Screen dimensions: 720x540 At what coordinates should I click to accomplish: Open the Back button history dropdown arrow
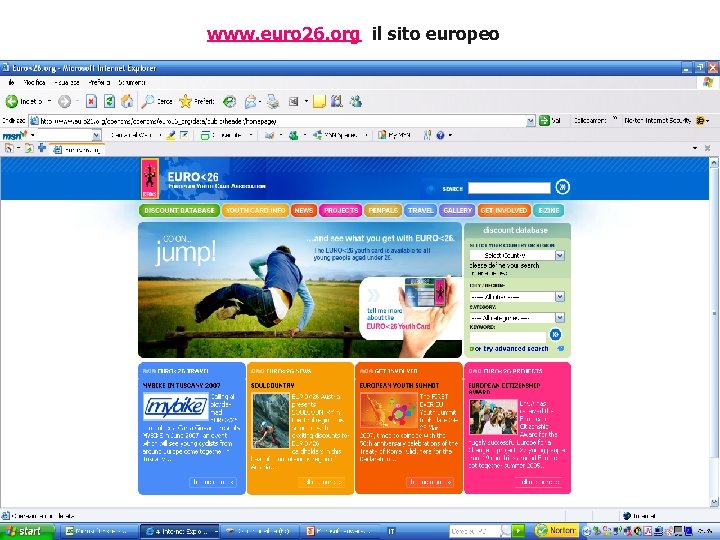pos(50,101)
